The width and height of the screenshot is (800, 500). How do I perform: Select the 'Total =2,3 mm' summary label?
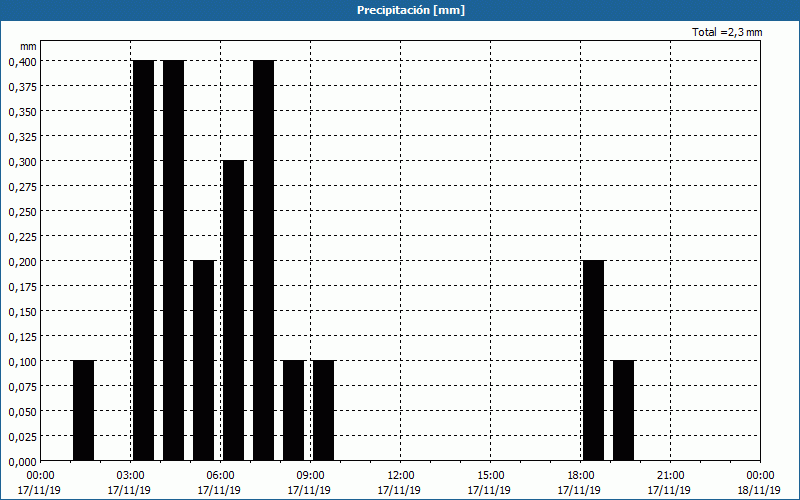click(x=727, y=32)
